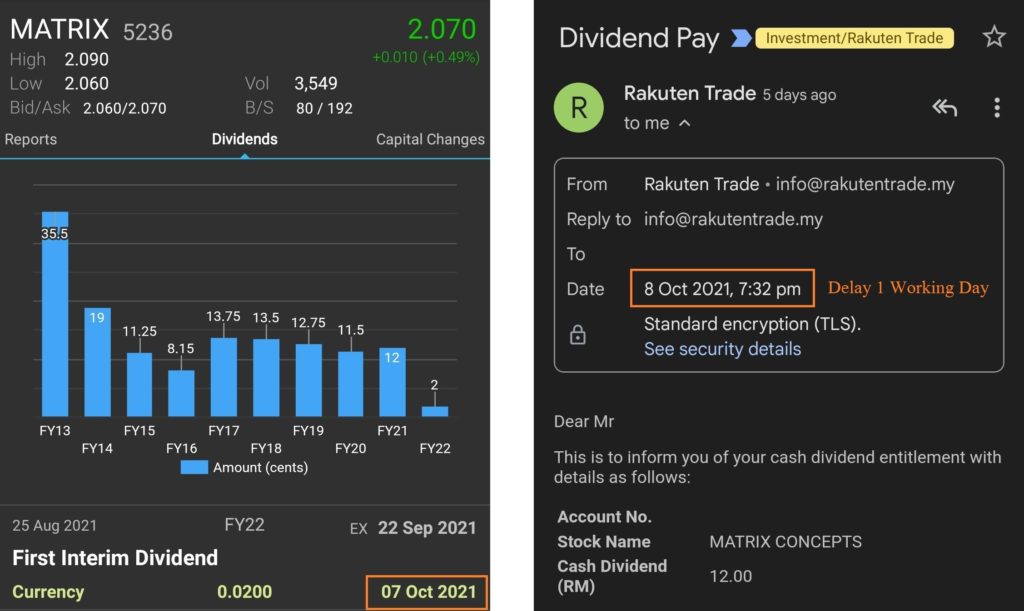Screen dimensions: 1024x611
Task: Tap the FY19 bar showing 12.75
Action: [308, 380]
